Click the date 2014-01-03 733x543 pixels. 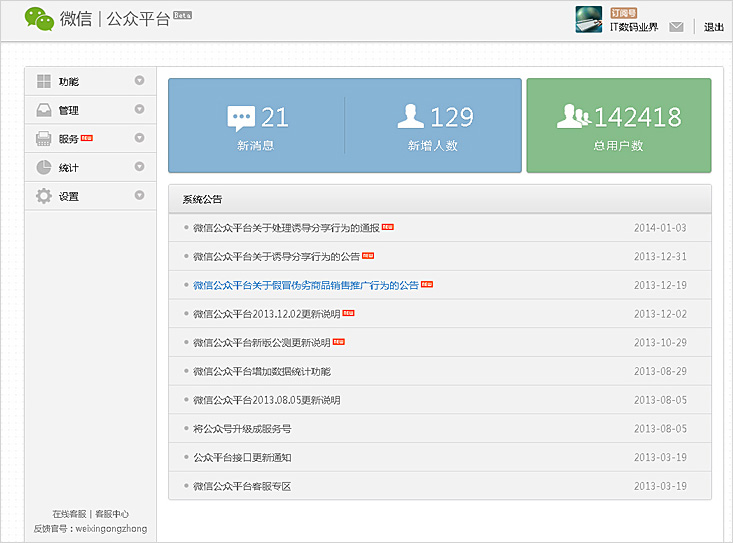[x=660, y=228]
